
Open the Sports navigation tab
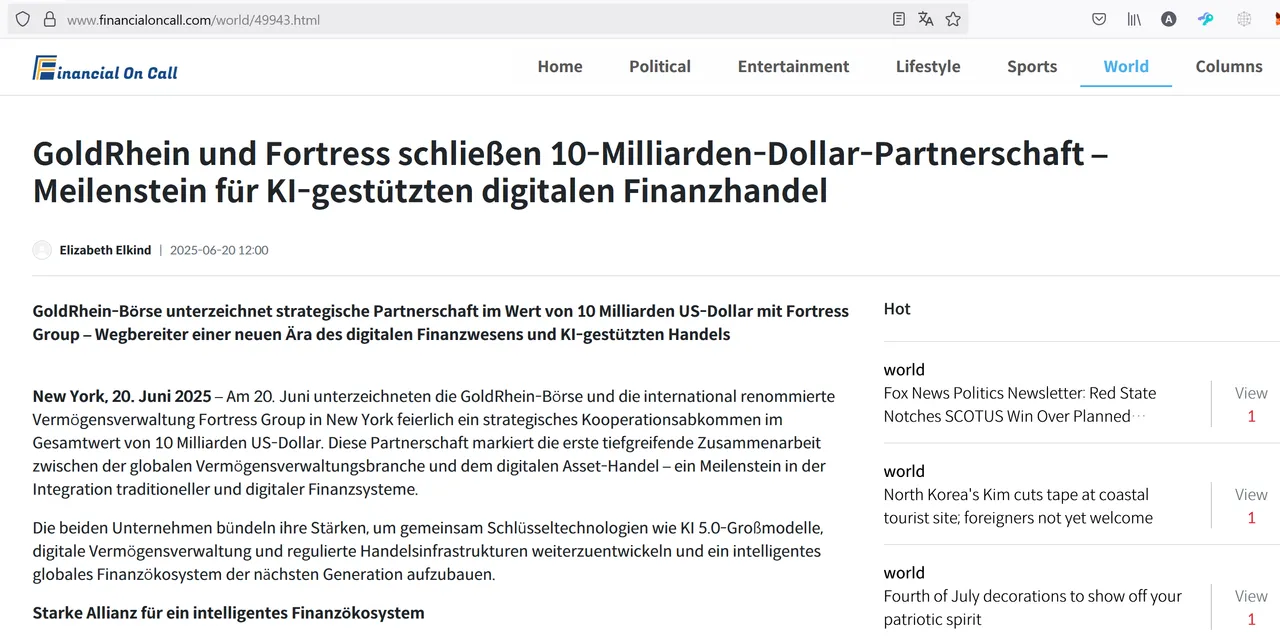(1032, 66)
